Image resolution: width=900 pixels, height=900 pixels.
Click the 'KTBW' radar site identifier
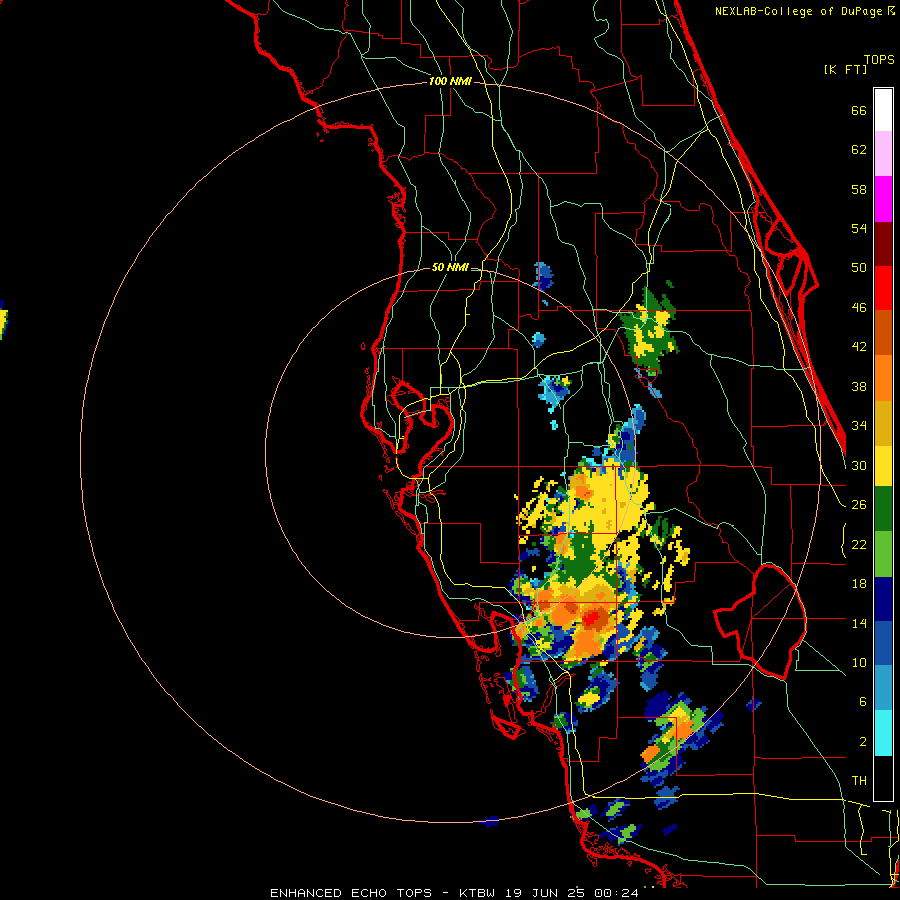479,893
